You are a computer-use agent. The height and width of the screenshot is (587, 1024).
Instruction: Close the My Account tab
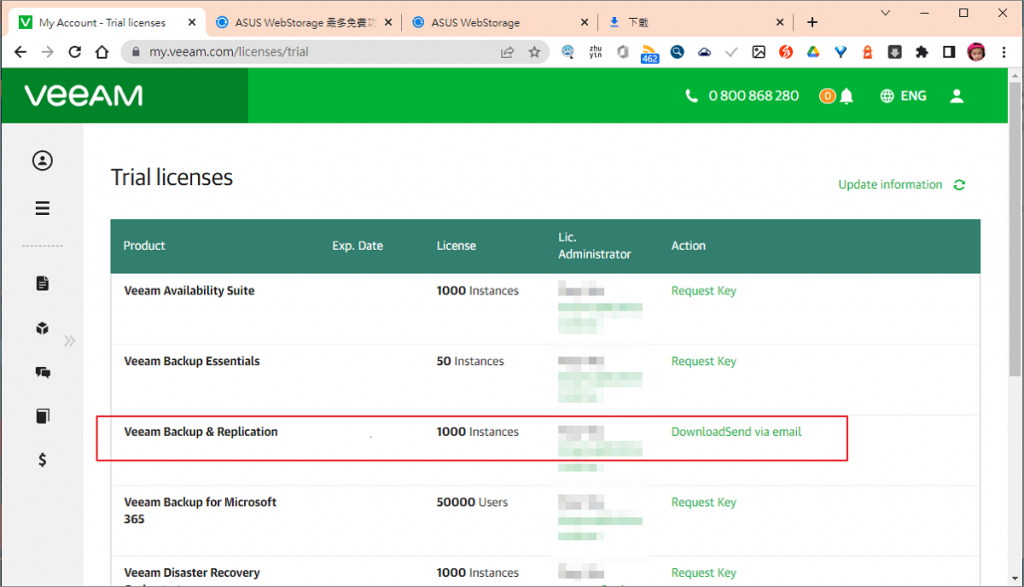coord(192,22)
